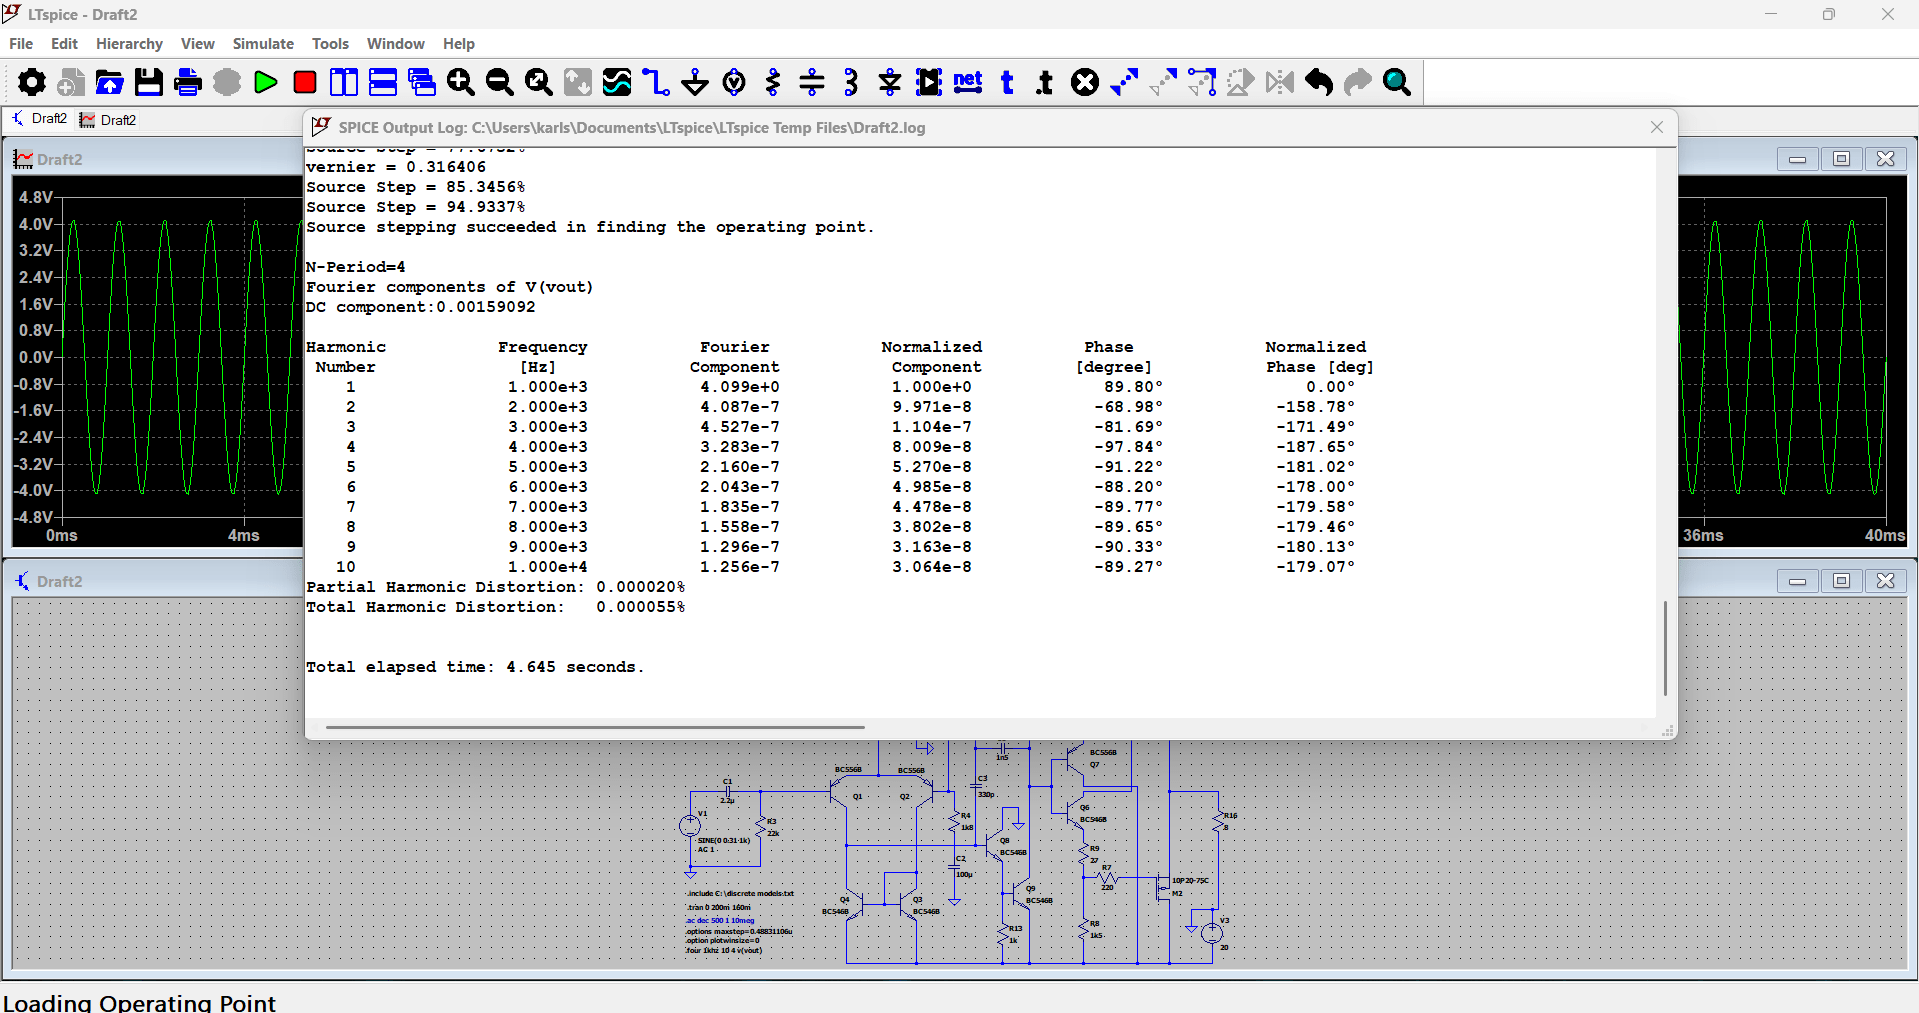Image resolution: width=1919 pixels, height=1013 pixels.
Task: Cascade windows icon
Action: (422, 82)
